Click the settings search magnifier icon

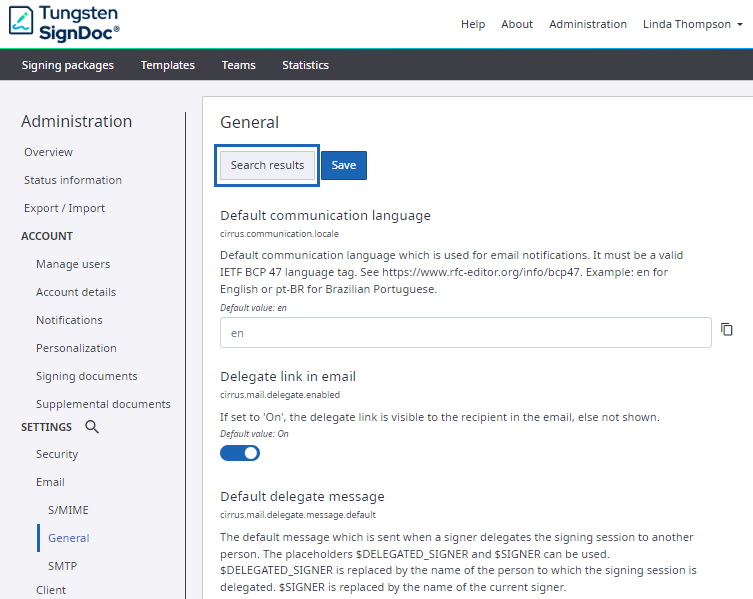92,427
